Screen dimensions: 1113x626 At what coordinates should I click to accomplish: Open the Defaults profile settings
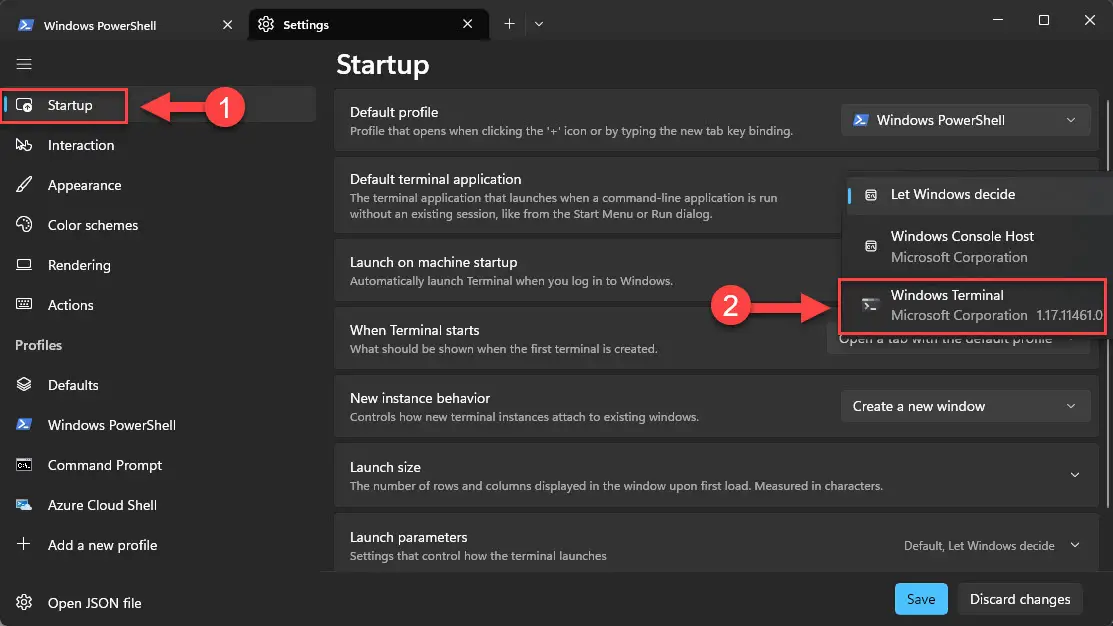point(159,385)
